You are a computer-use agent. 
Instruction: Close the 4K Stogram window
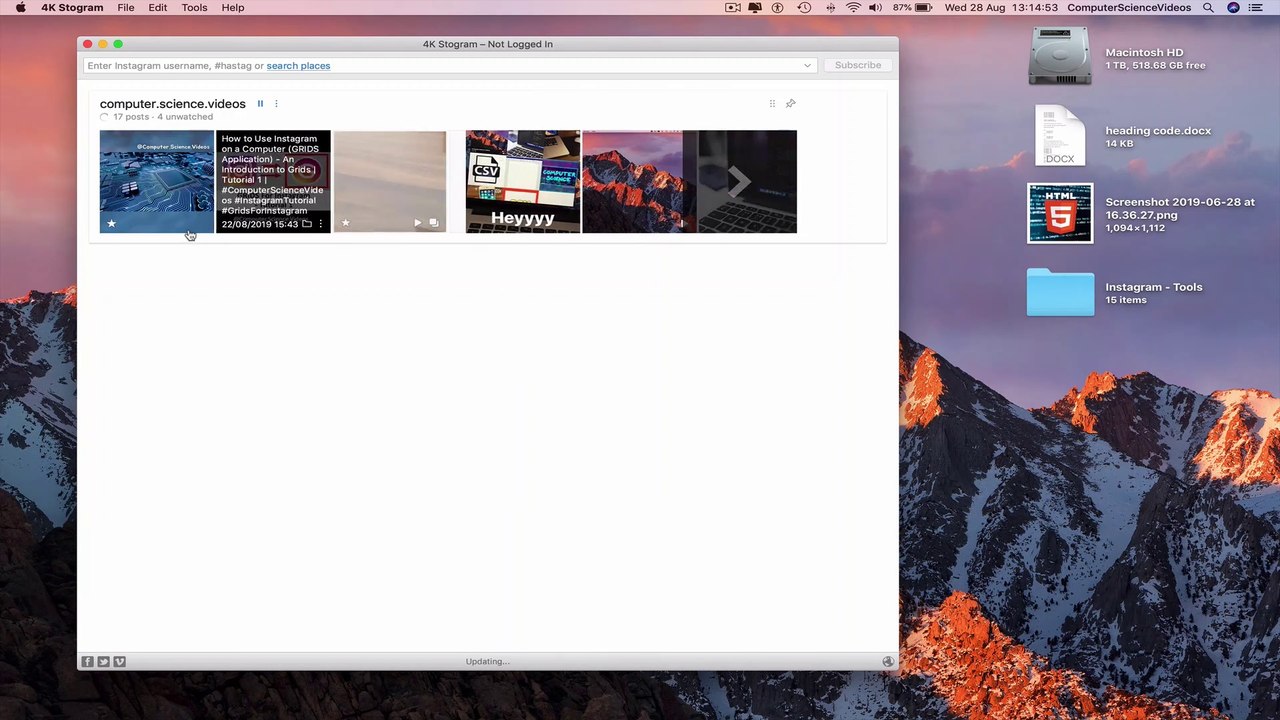(88, 44)
